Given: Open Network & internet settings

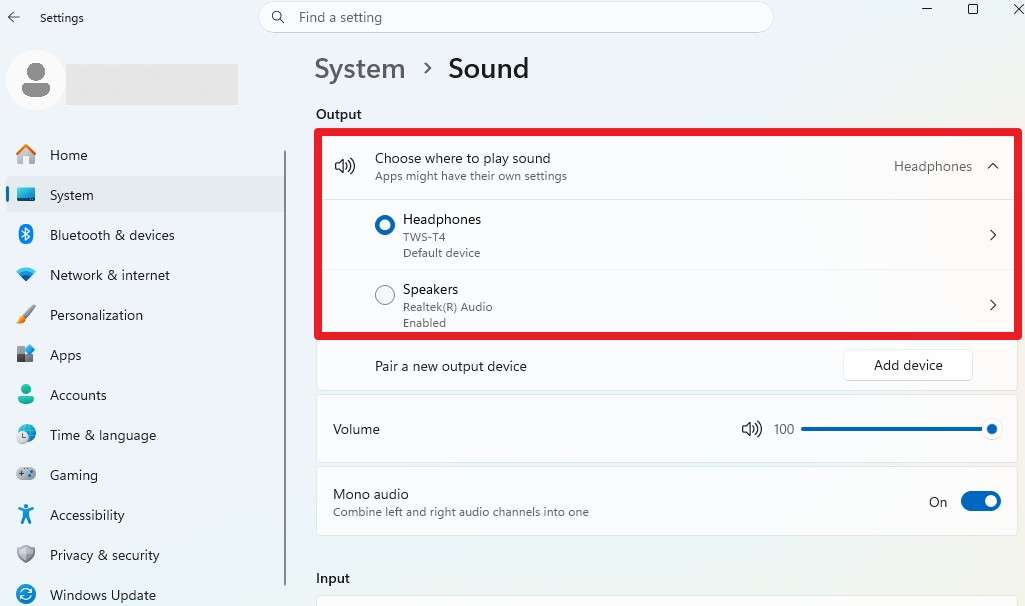Looking at the screenshot, I should [x=144, y=275].
